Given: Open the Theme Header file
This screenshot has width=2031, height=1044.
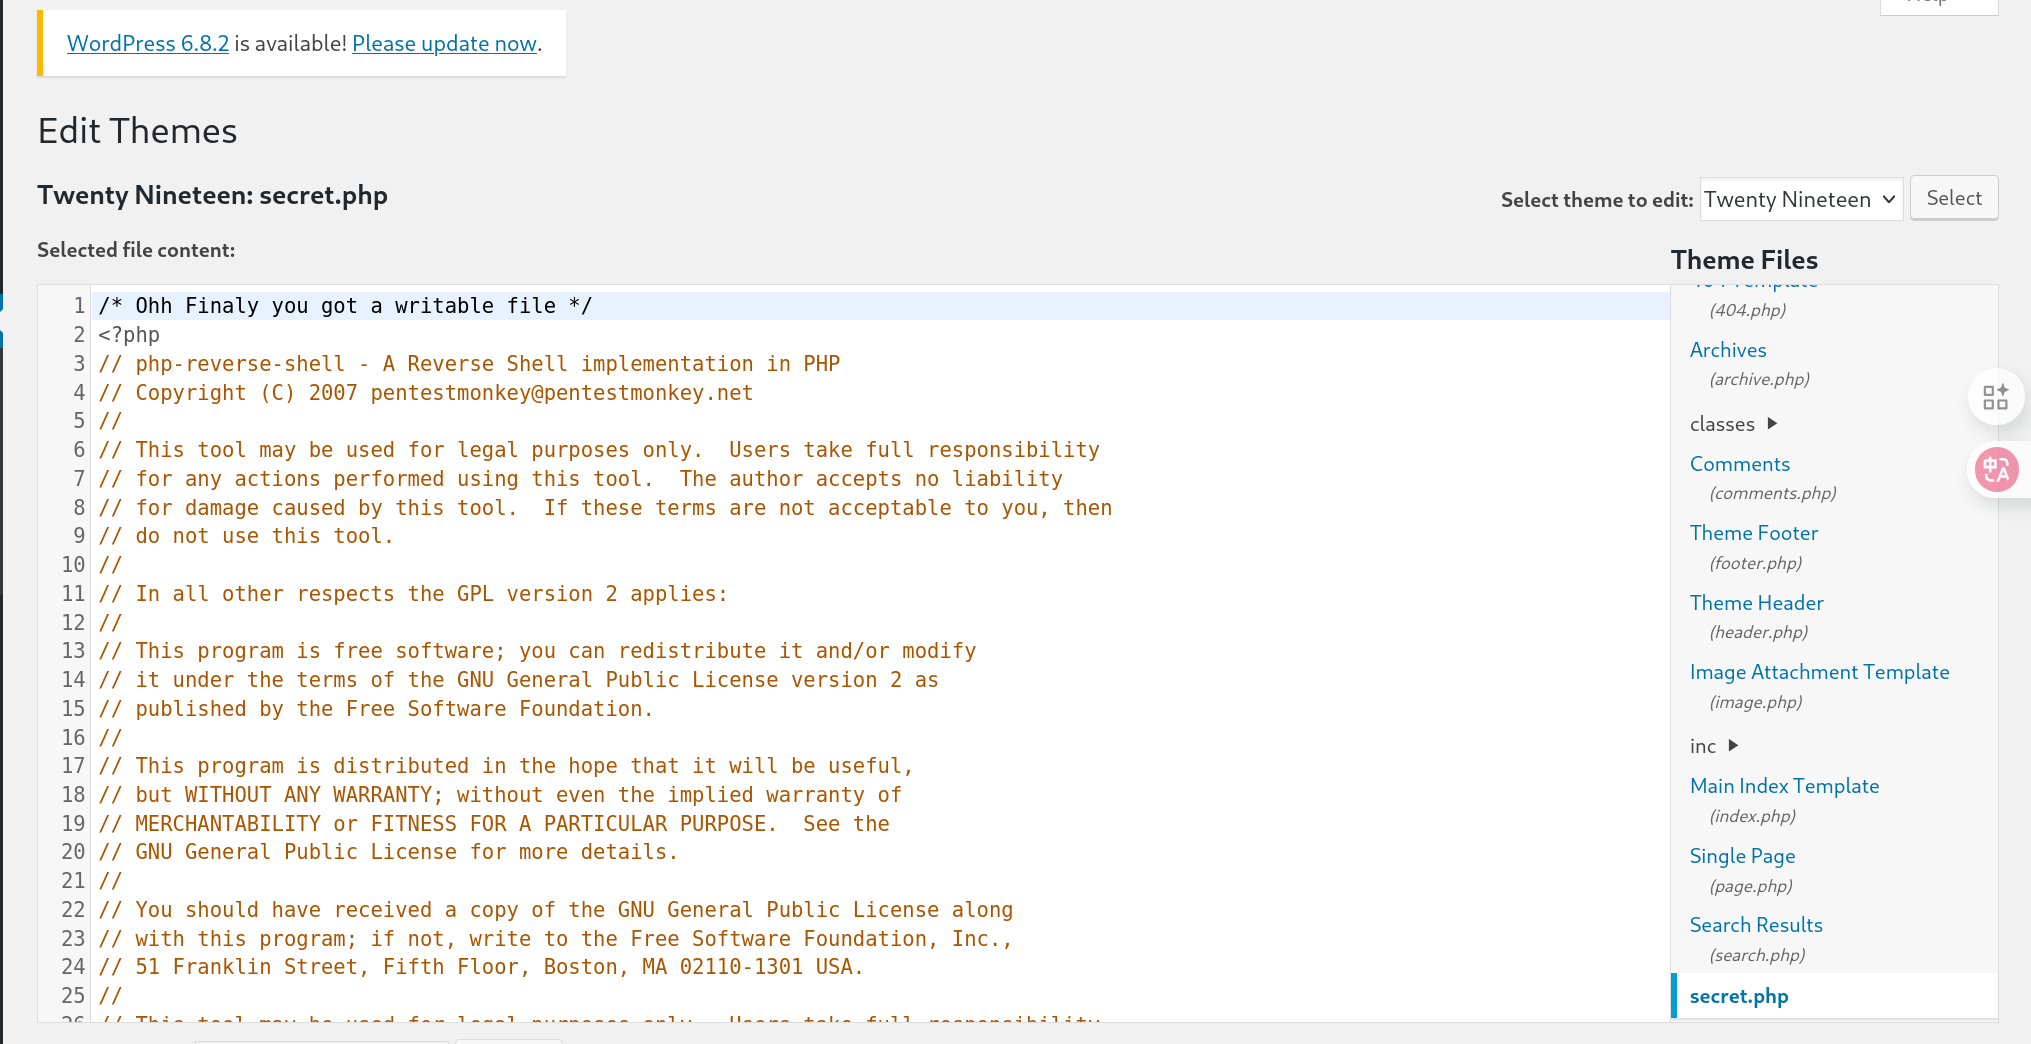Looking at the screenshot, I should [1756, 603].
